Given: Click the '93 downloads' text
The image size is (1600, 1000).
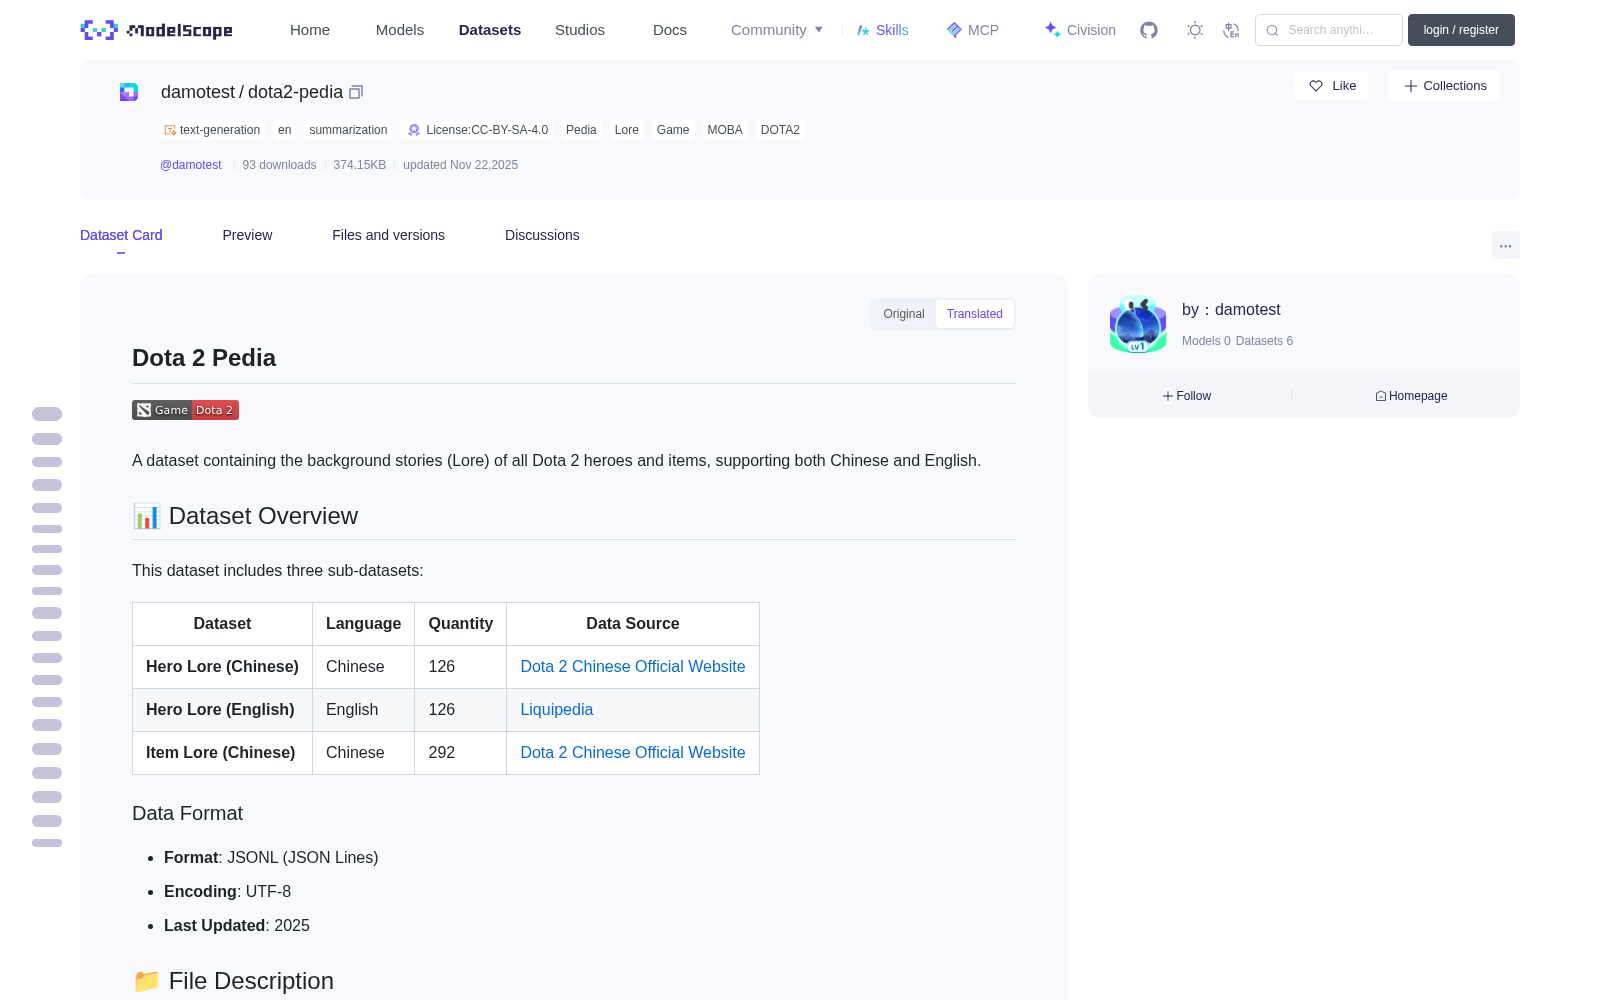Looking at the screenshot, I should [x=279, y=165].
